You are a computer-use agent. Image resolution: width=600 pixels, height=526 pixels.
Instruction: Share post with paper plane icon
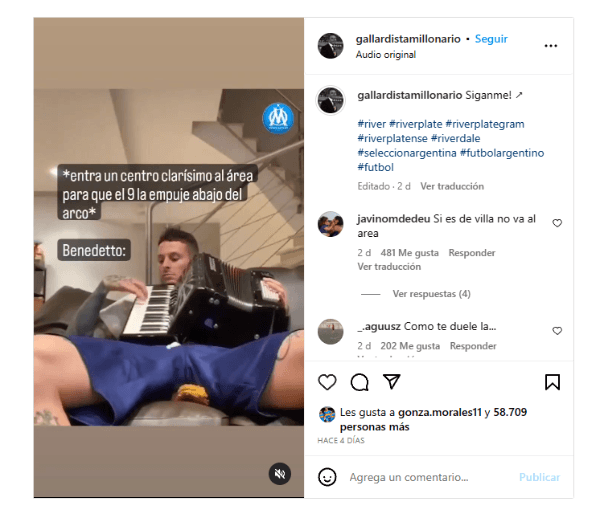coord(391,381)
